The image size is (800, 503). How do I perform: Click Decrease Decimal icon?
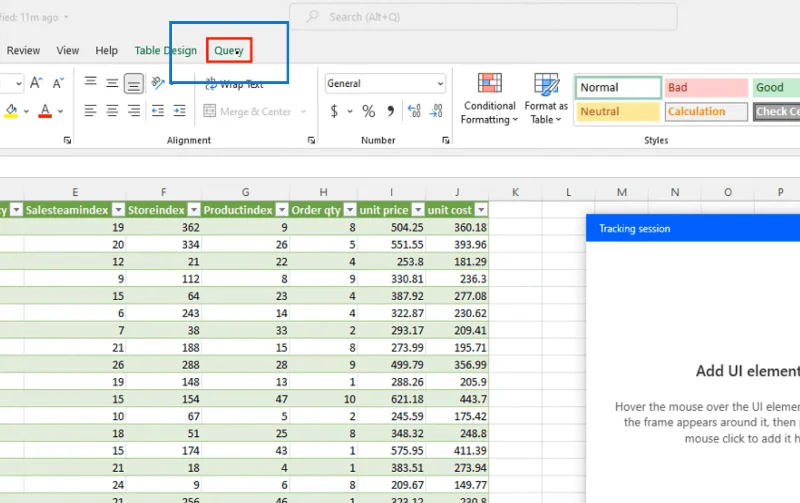pyautogui.click(x=436, y=111)
